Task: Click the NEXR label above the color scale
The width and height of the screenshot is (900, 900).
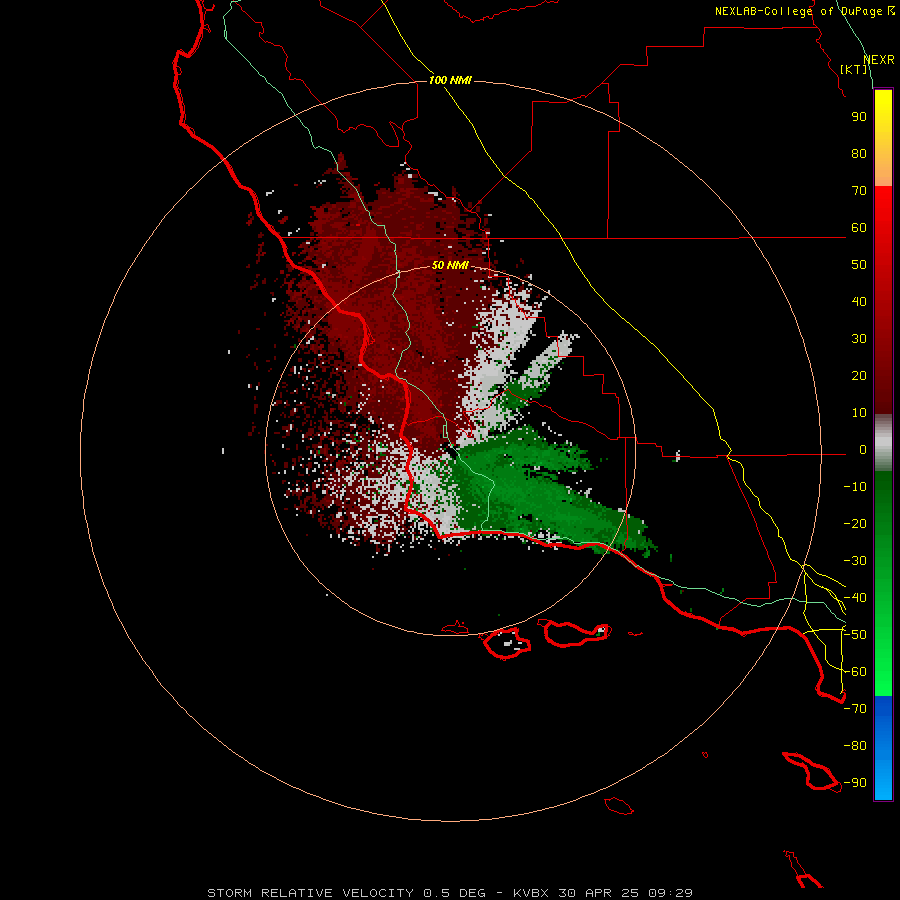Action: coord(879,60)
